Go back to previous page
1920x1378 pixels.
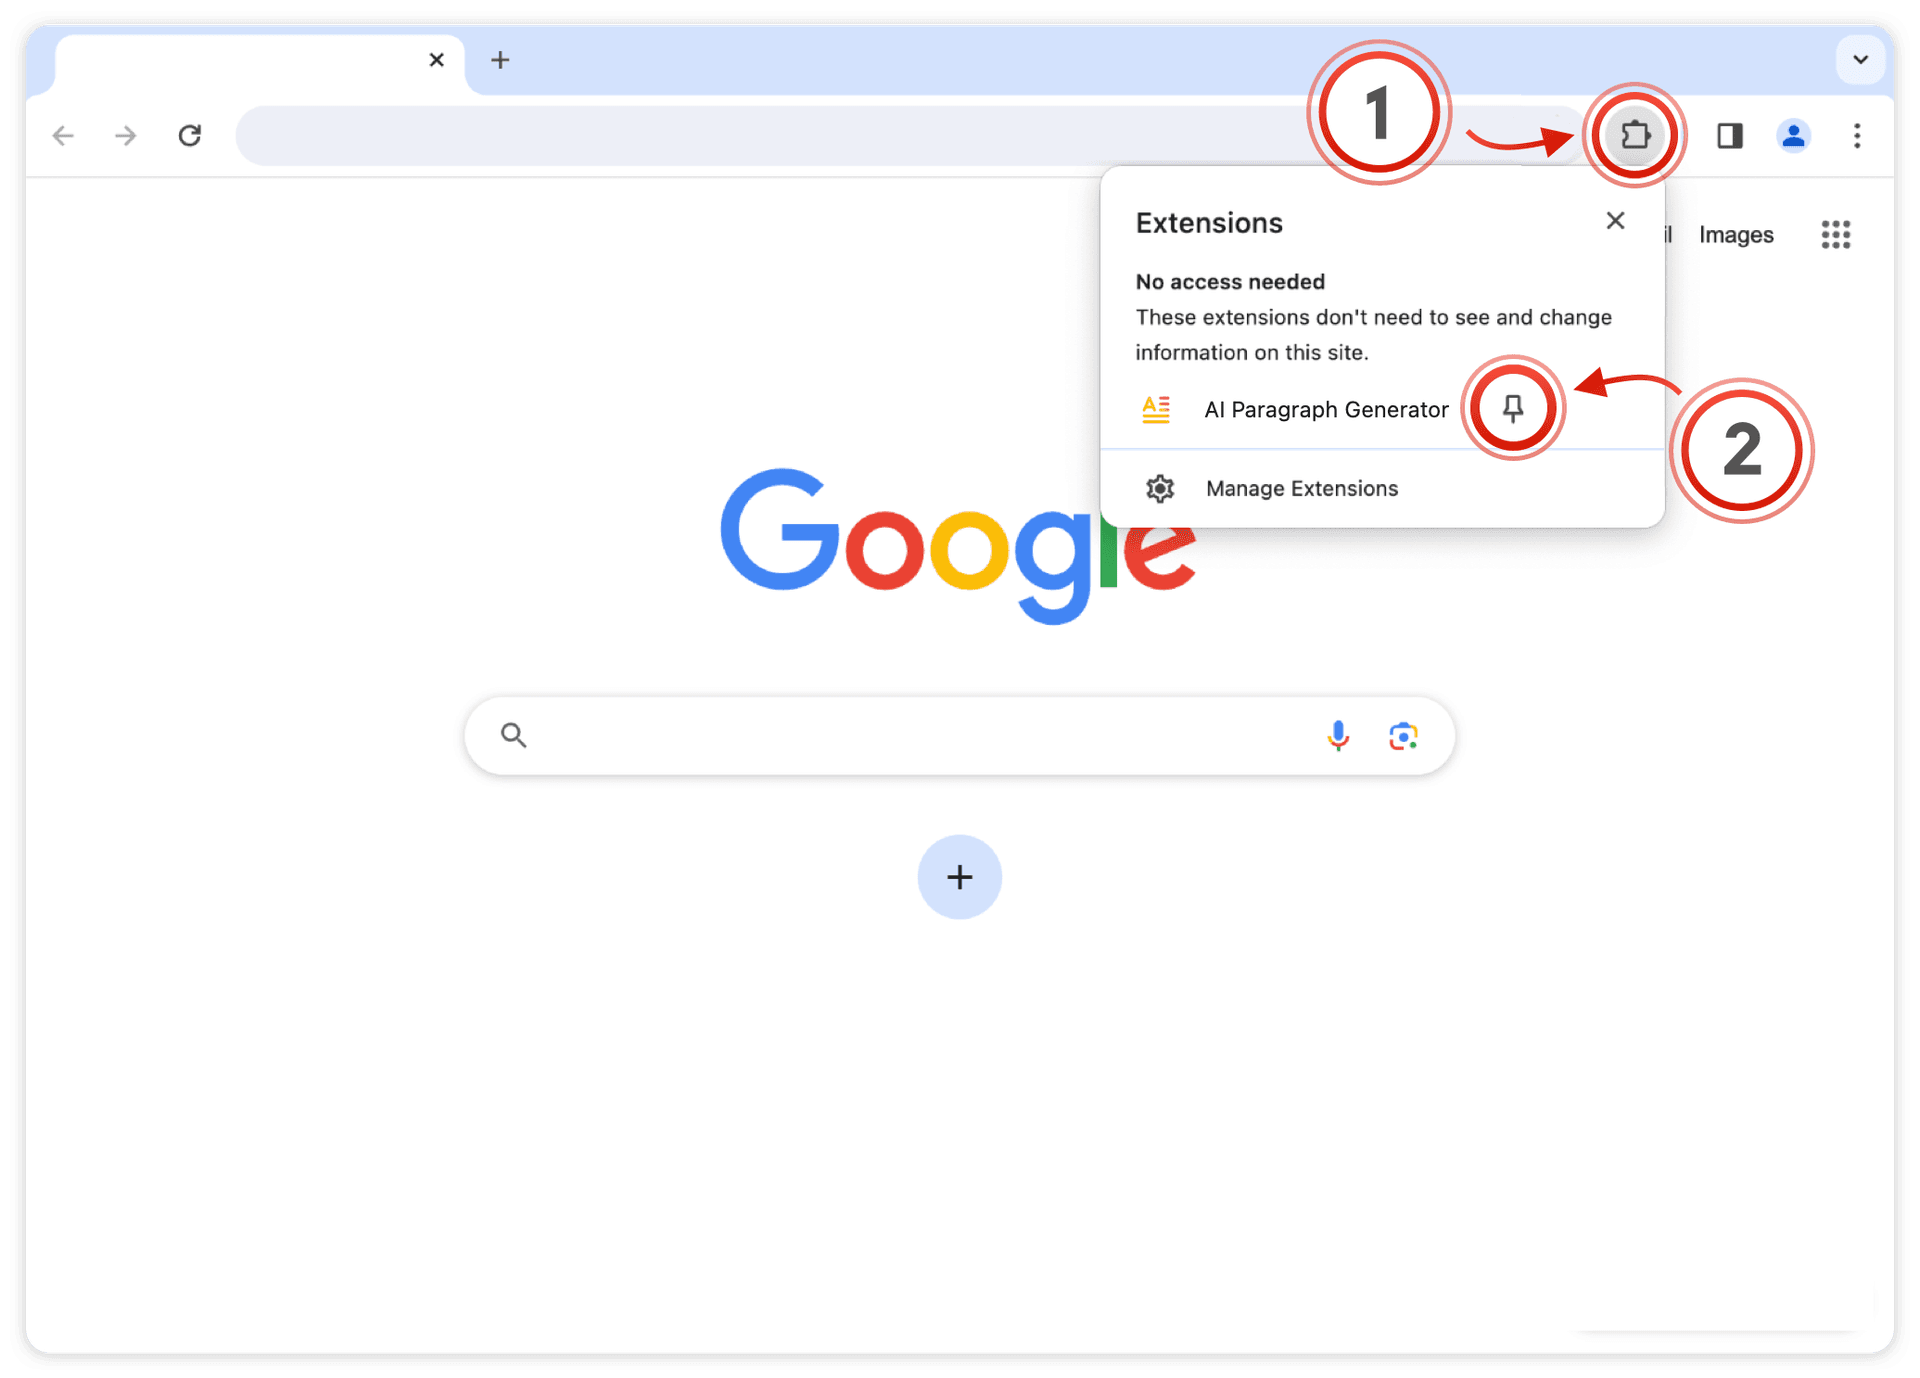tap(63, 135)
